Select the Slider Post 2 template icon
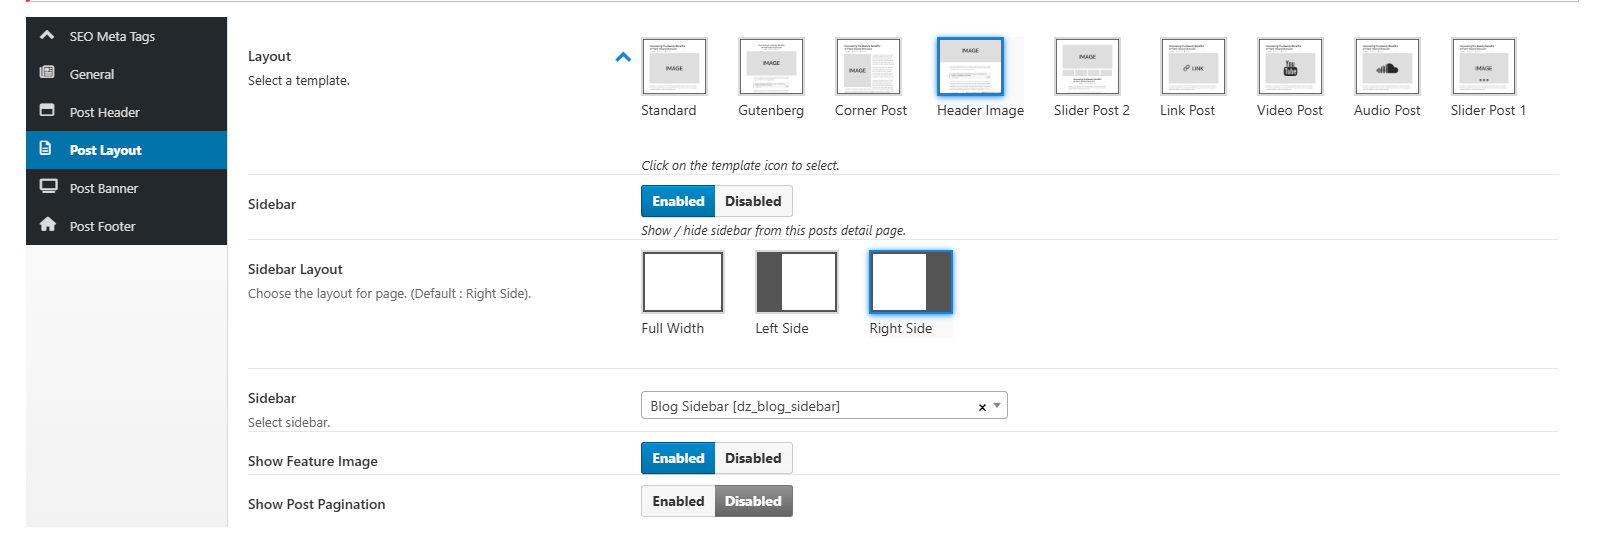The width and height of the screenshot is (1620, 548). (1087, 66)
